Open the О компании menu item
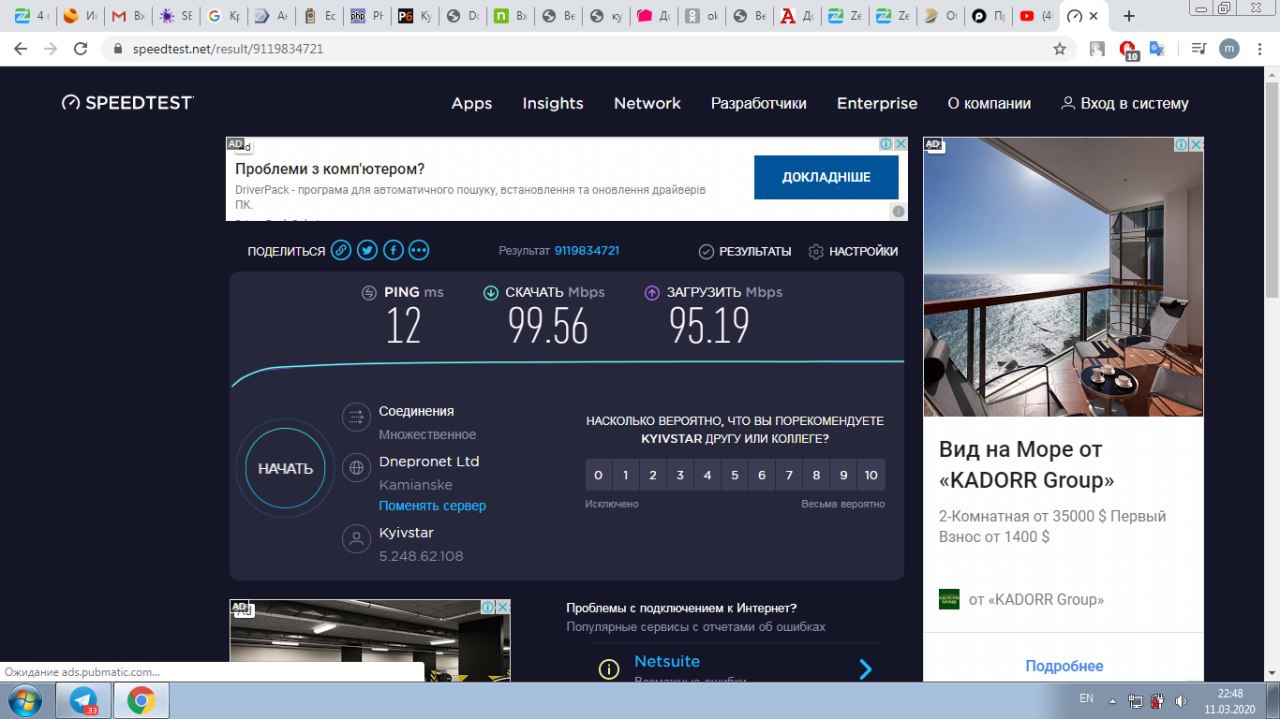1280x719 pixels. point(989,103)
